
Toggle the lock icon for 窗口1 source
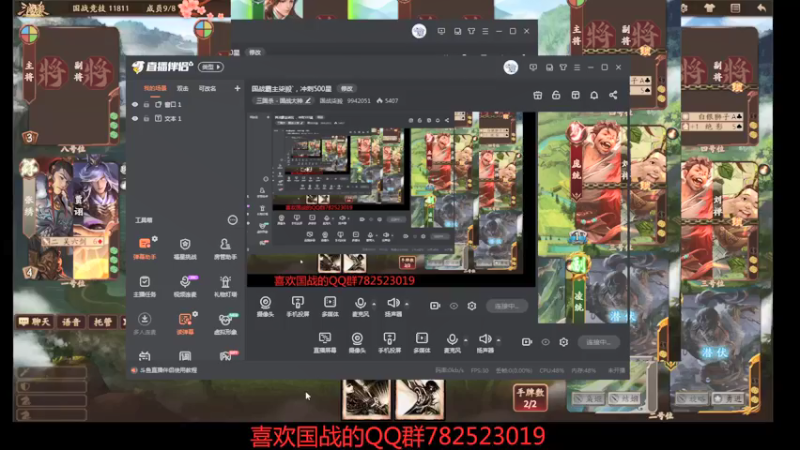point(146,105)
